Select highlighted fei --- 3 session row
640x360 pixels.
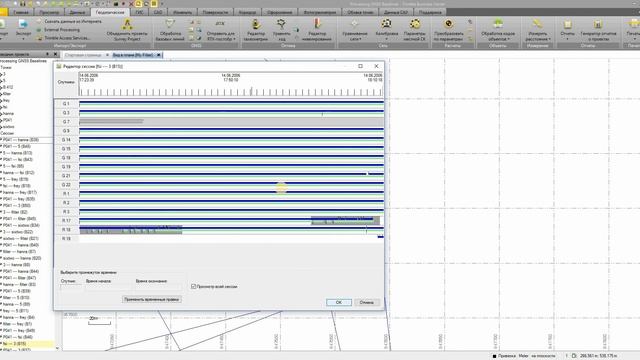[27, 344]
